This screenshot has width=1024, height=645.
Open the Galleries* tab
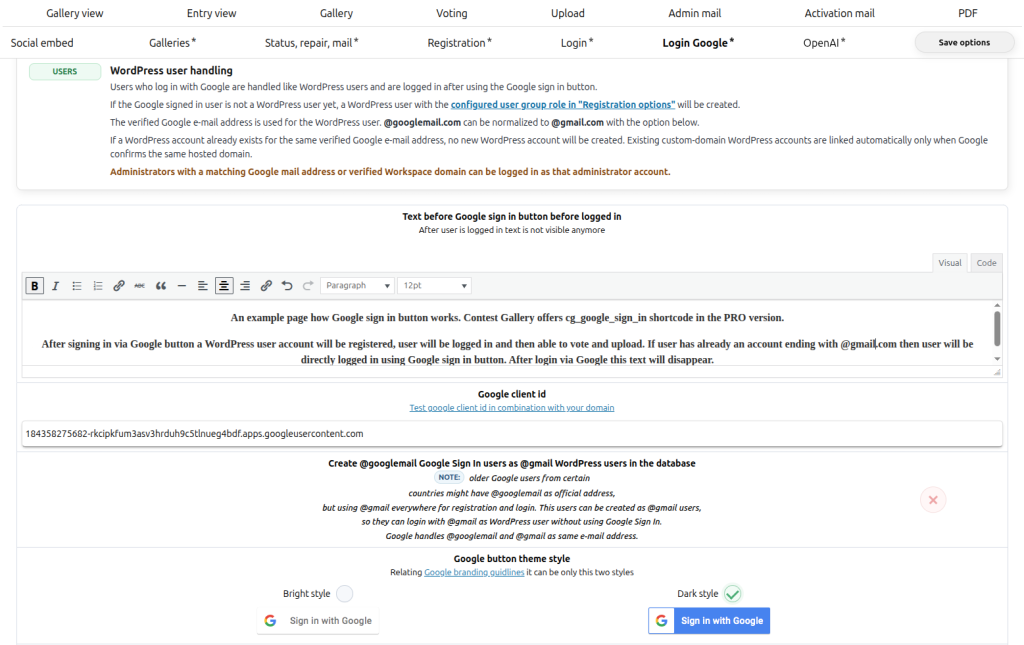(172, 43)
